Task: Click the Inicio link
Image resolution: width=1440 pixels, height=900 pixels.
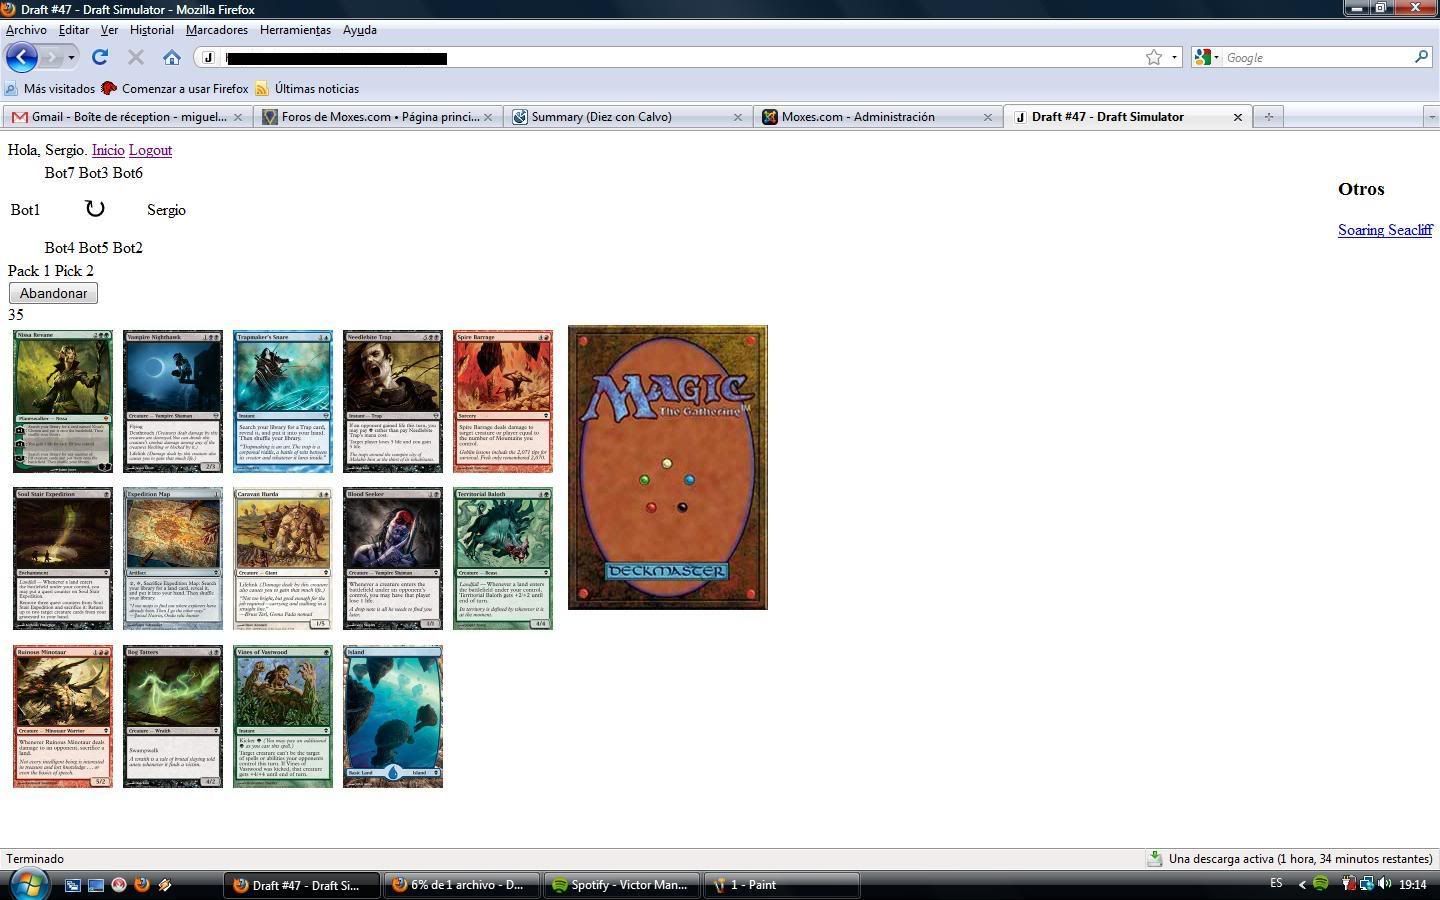Action: (108, 150)
